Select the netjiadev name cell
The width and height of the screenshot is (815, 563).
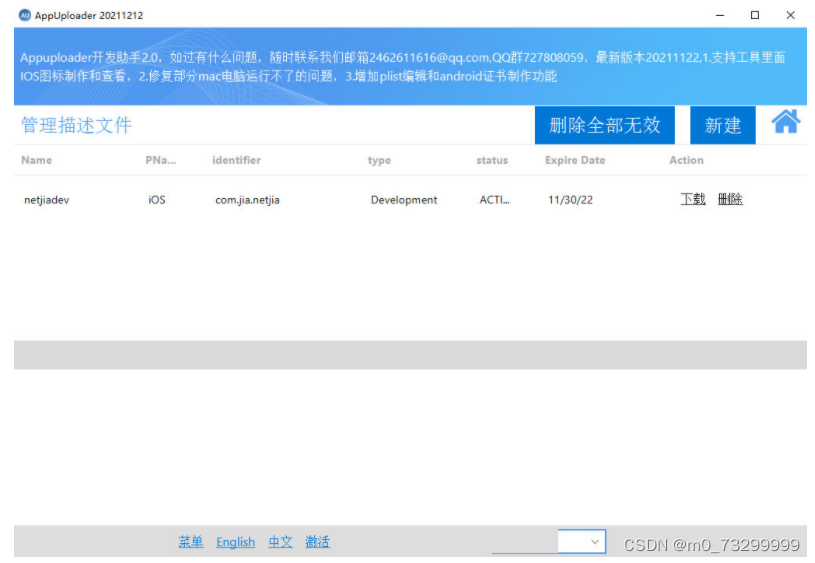(46, 200)
